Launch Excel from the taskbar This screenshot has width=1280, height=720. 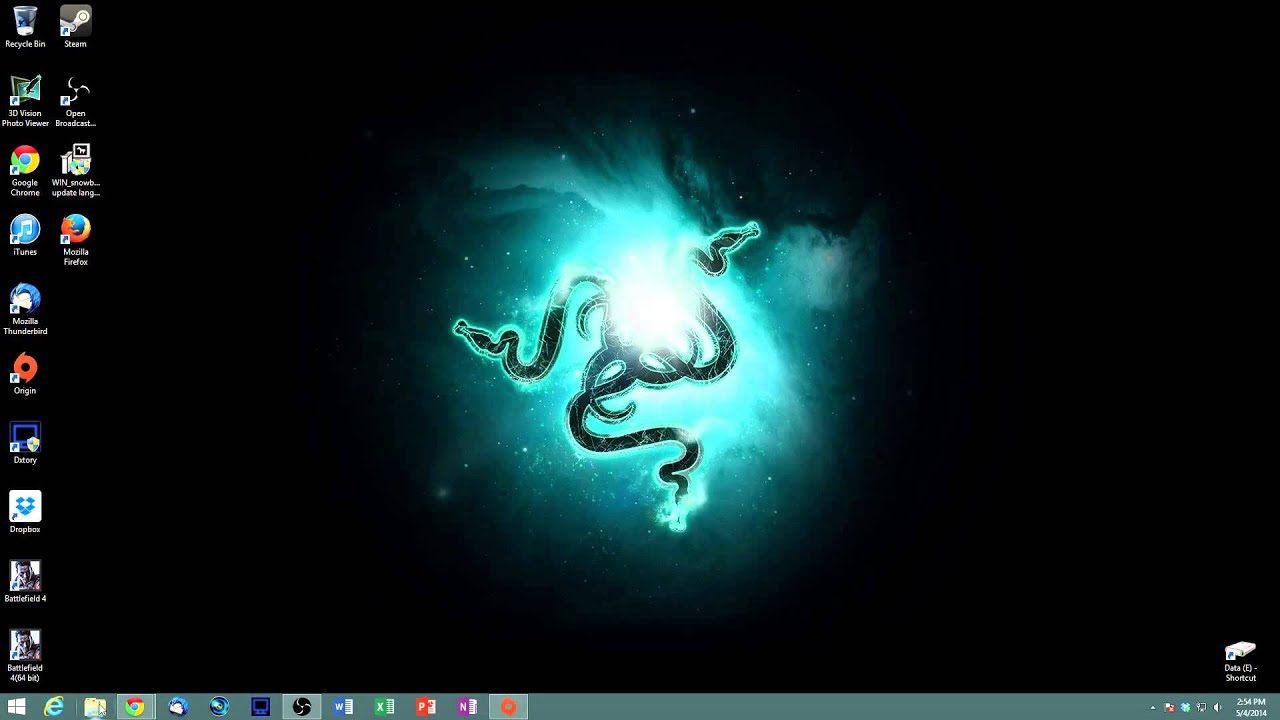(384, 707)
